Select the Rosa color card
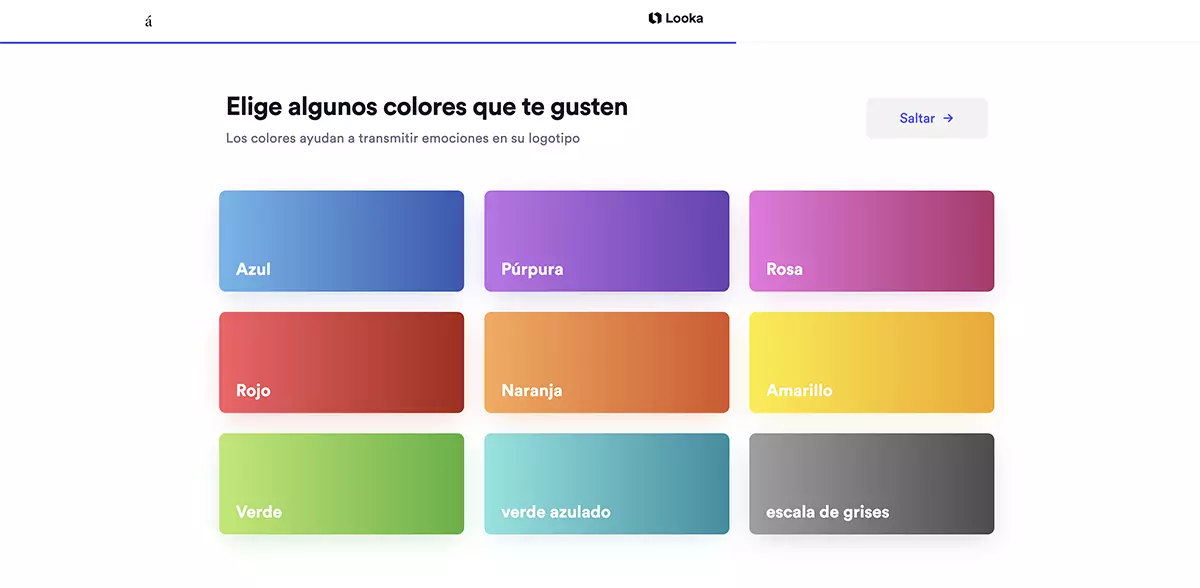The width and height of the screenshot is (1200, 588). tap(871, 240)
